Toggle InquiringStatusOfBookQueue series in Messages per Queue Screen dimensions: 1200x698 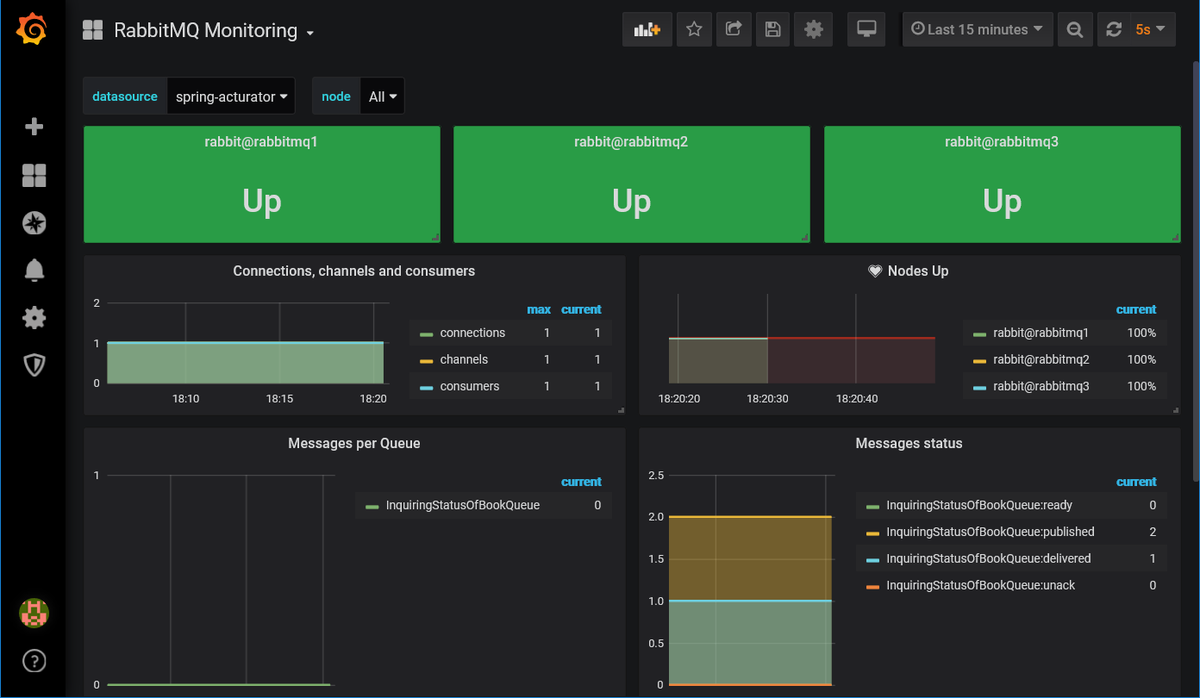click(x=463, y=506)
